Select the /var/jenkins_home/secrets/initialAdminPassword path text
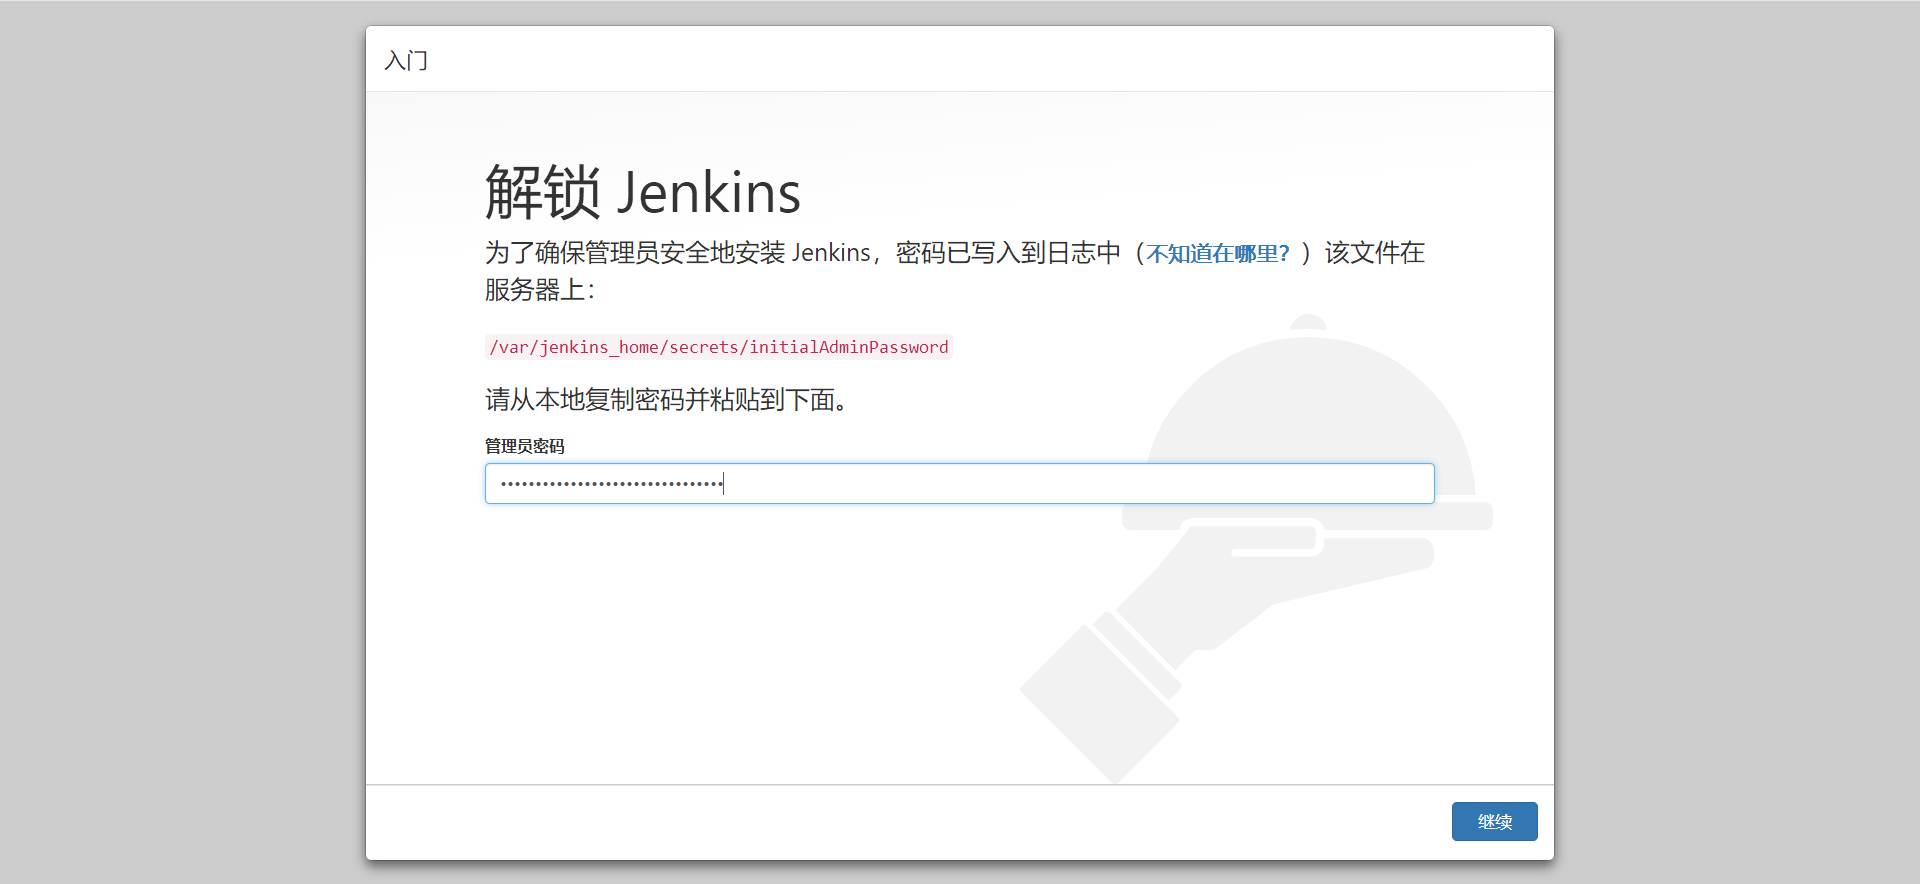Viewport: 1920px width, 884px height. (x=719, y=347)
